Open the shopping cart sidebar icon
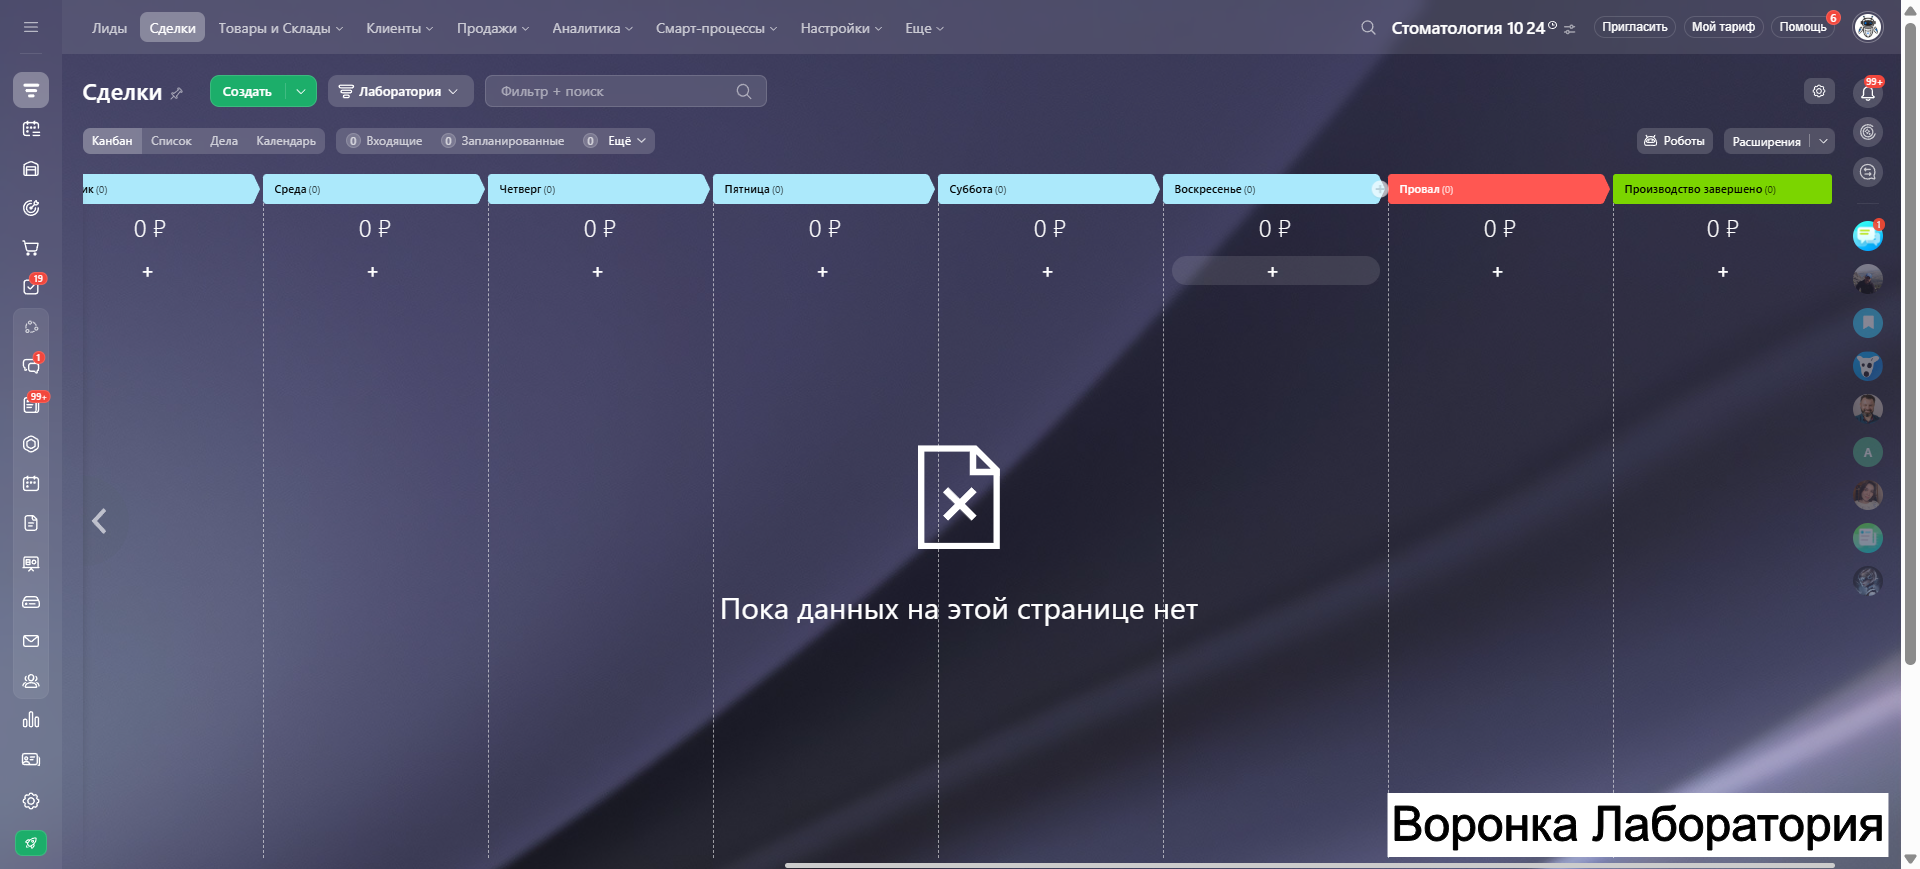The height and width of the screenshot is (869, 1920). click(x=31, y=247)
